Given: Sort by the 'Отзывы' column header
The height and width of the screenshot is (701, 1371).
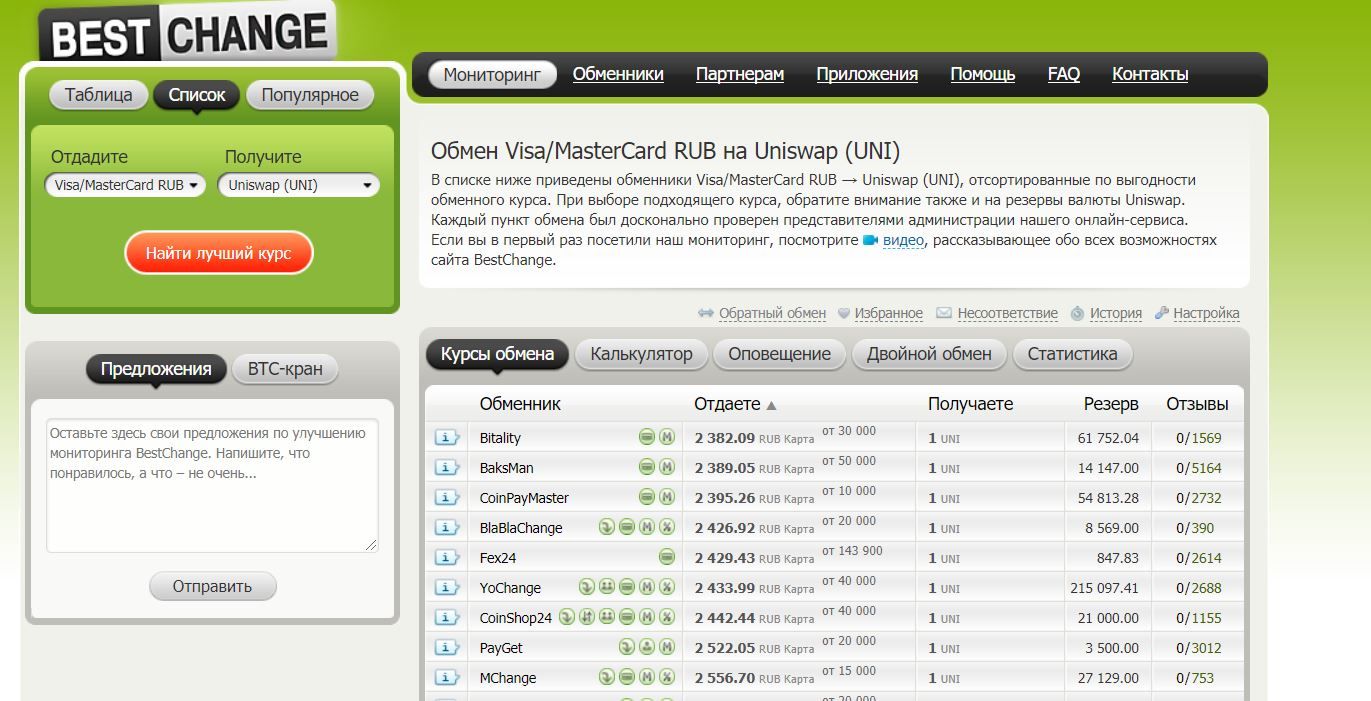Looking at the screenshot, I should (x=1197, y=404).
